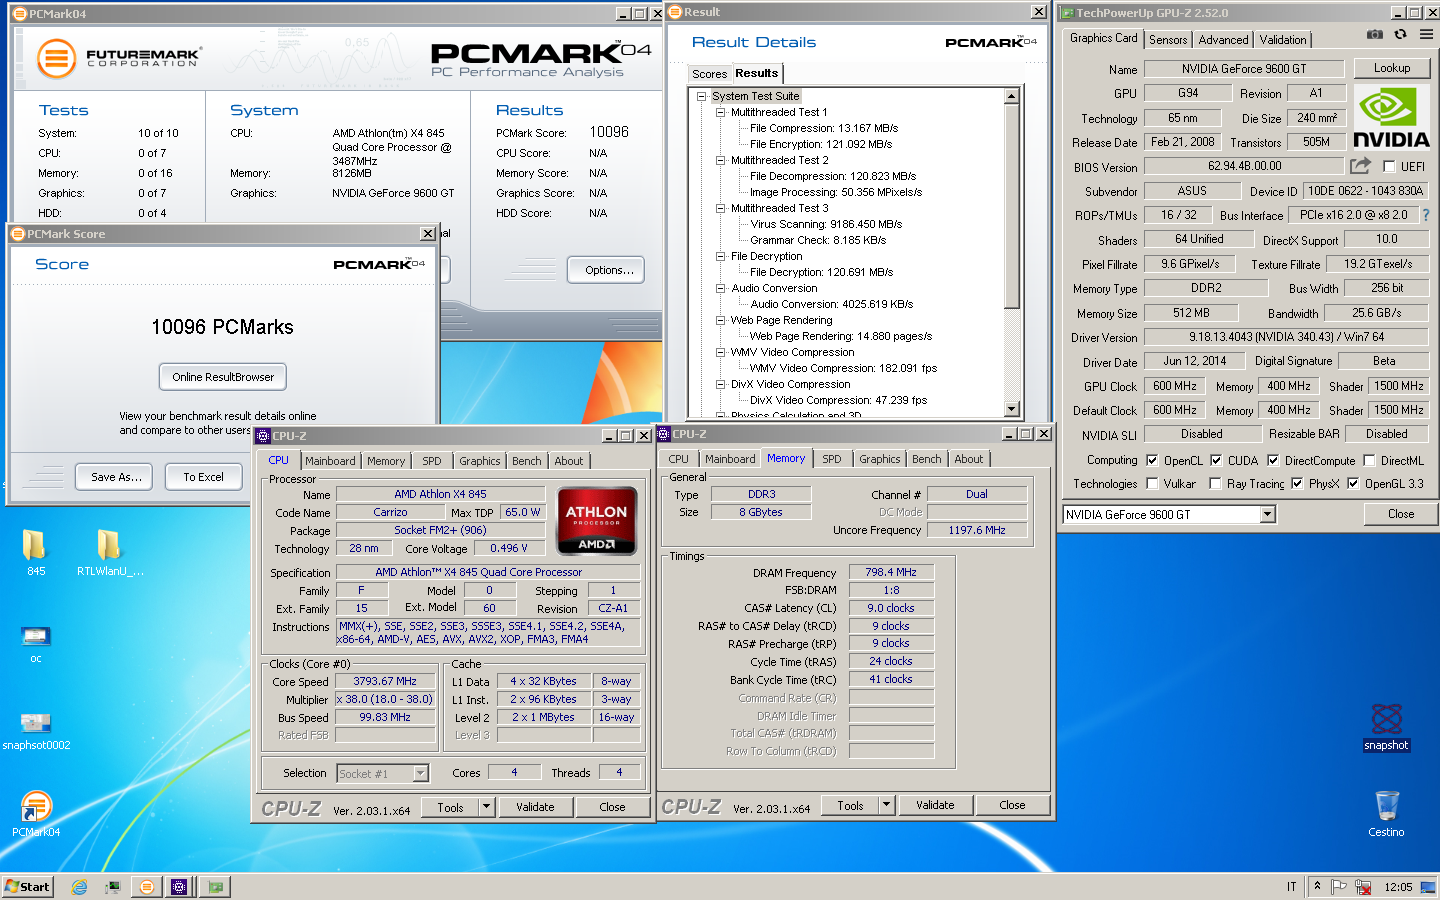This screenshot has width=1440, height=900.
Task: Click PCMark04 taskbar icon
Action: (146, 887)
